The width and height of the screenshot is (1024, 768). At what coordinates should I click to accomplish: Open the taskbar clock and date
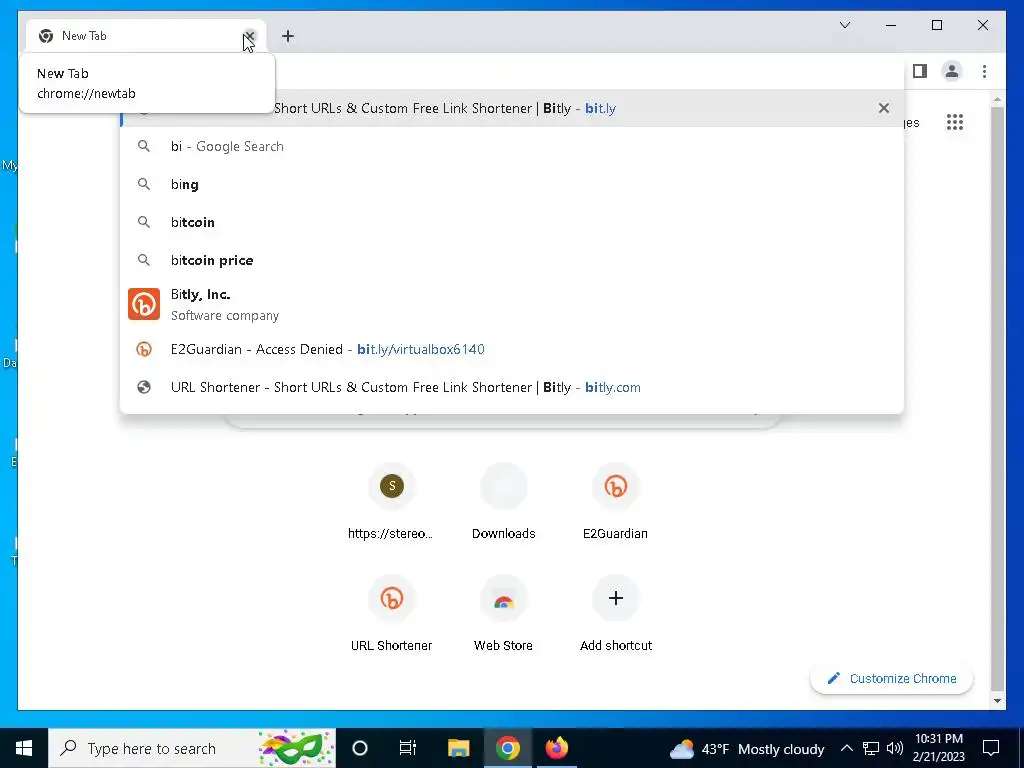pyautogui.click(x=938, y=748)
